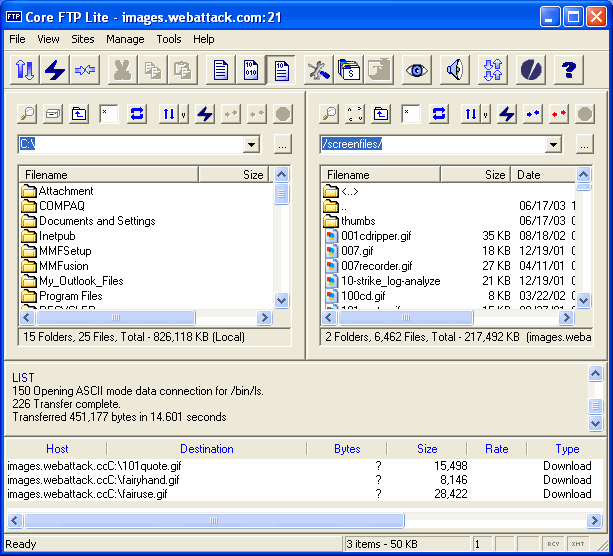
Task: Click the log pane scroll down arrow
Action: tap(595, 423)
